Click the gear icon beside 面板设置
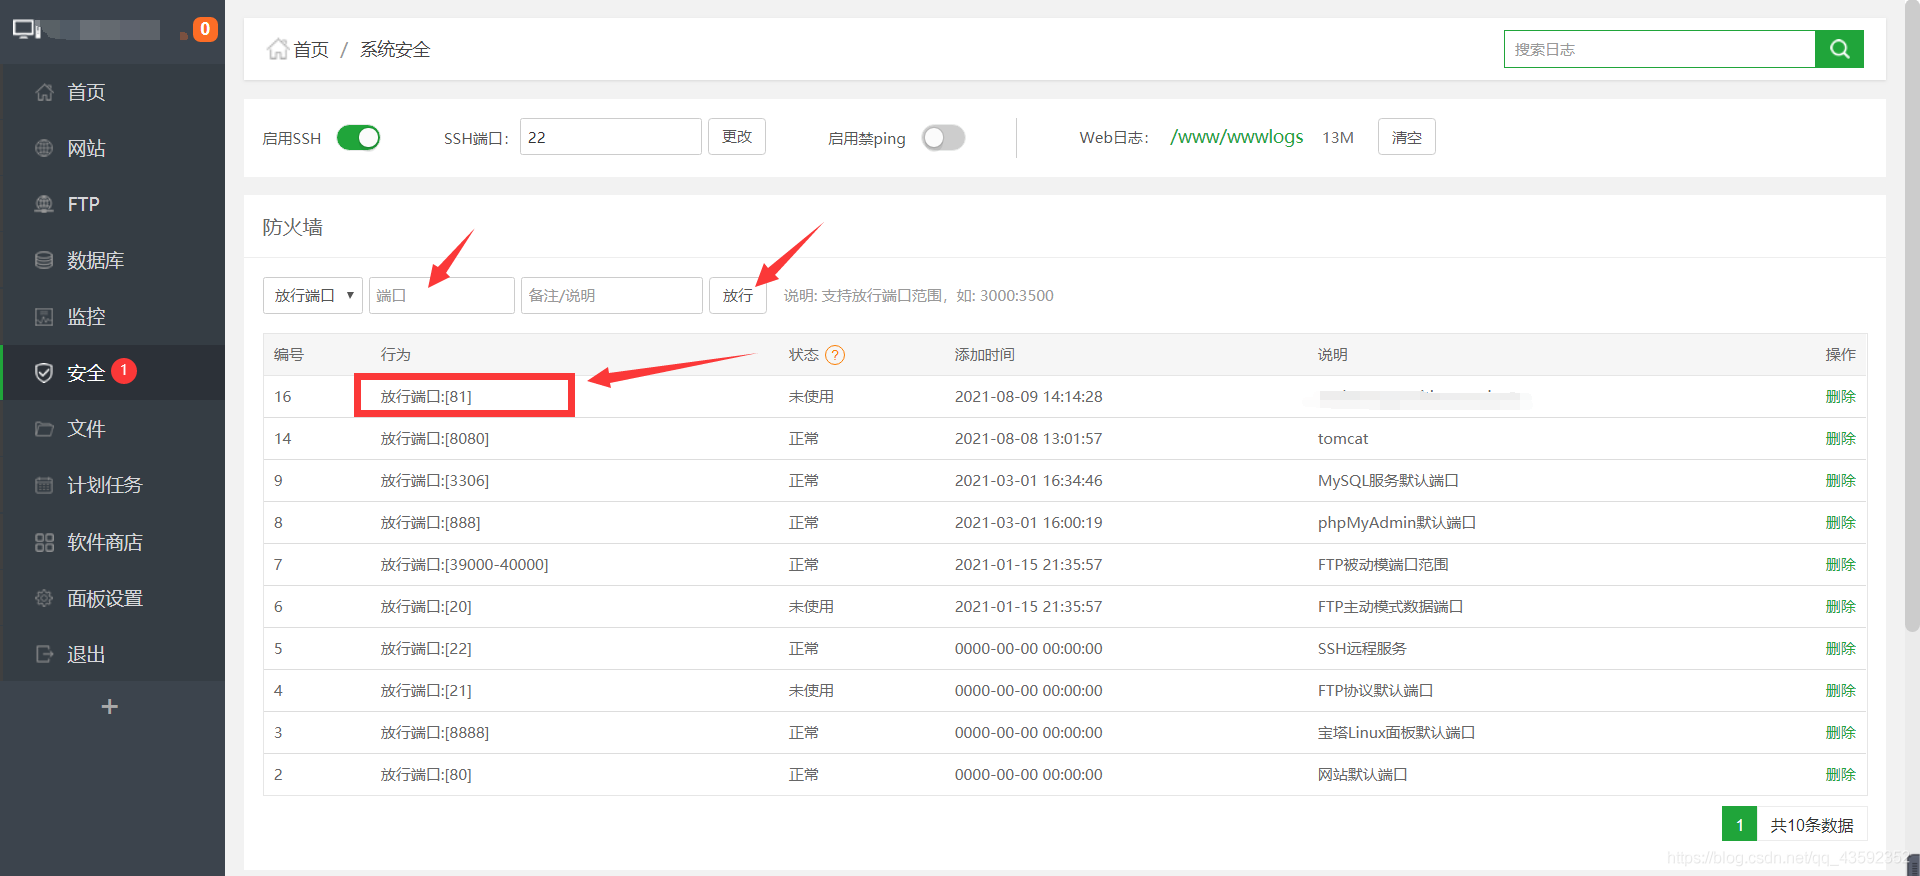 [x=44, y=598]
